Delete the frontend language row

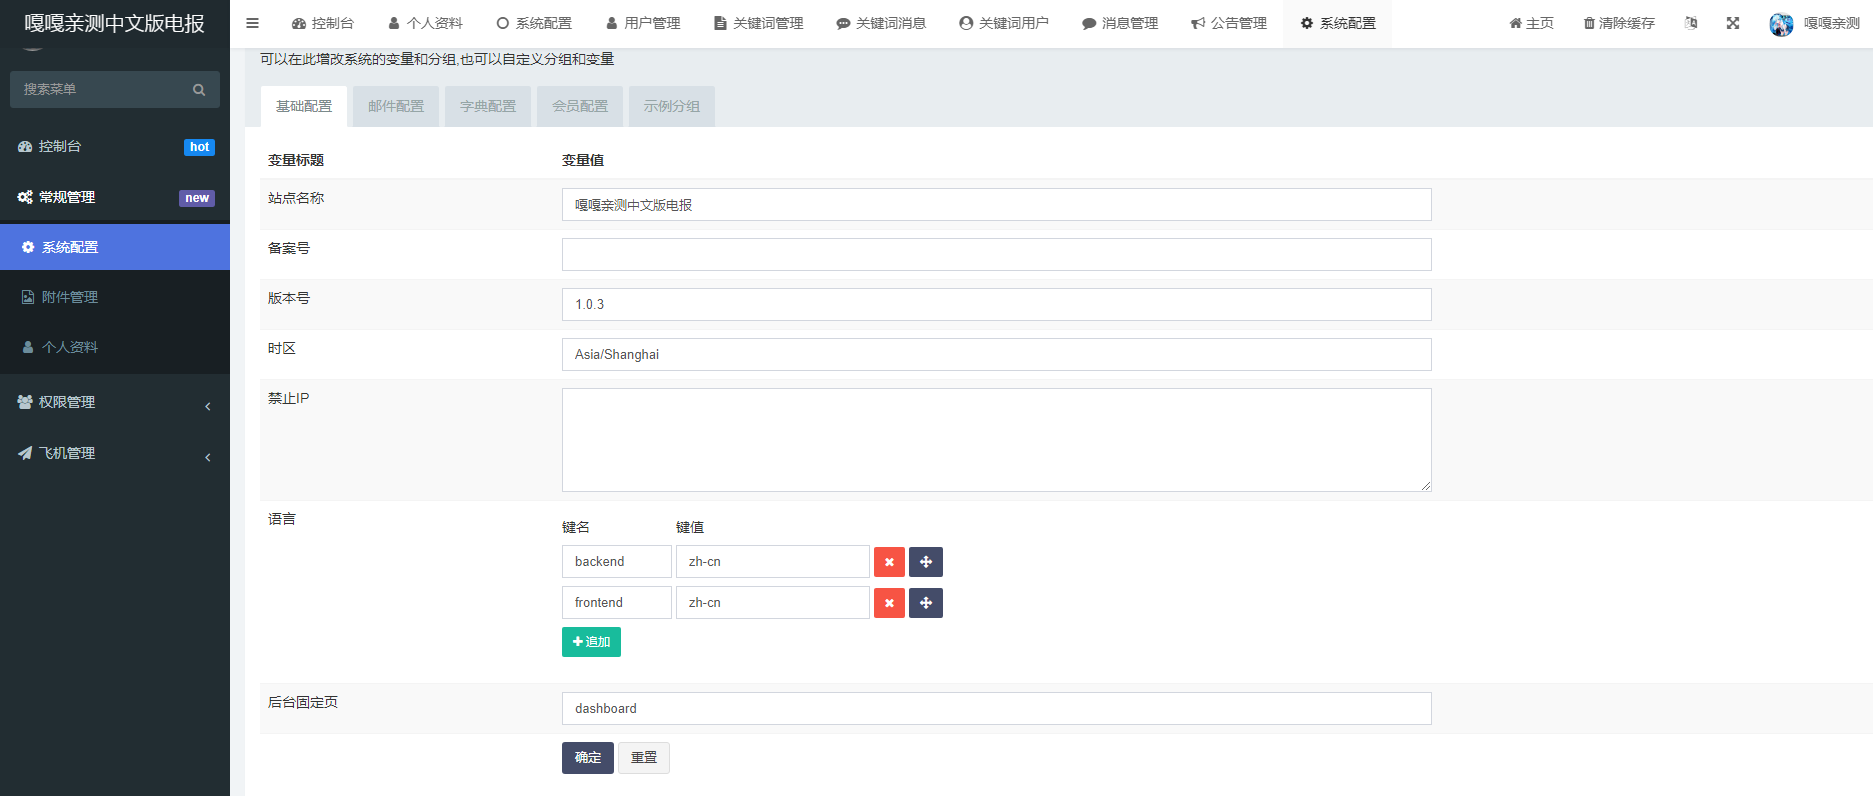click(889, 603)
